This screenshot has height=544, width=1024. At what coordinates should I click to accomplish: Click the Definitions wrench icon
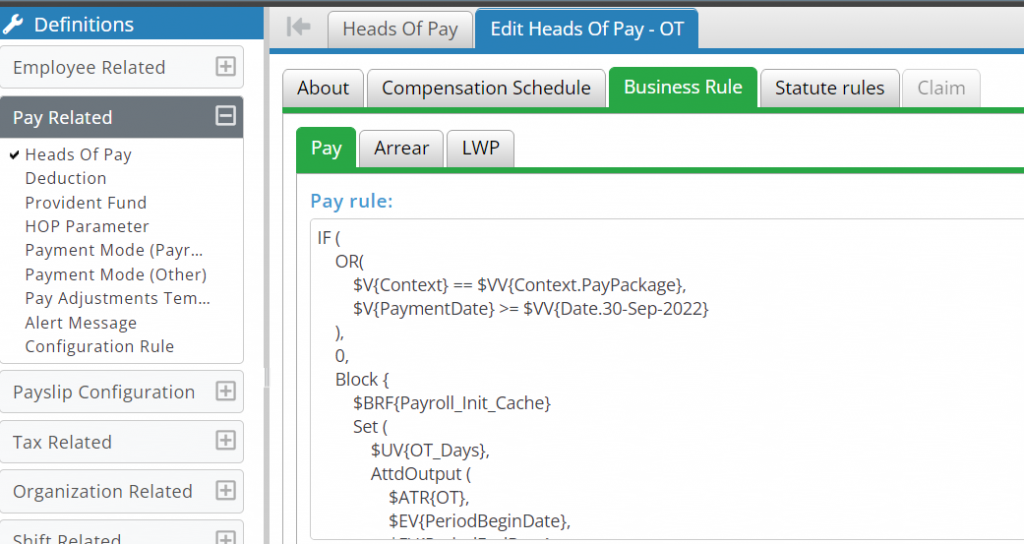point(13,25)
